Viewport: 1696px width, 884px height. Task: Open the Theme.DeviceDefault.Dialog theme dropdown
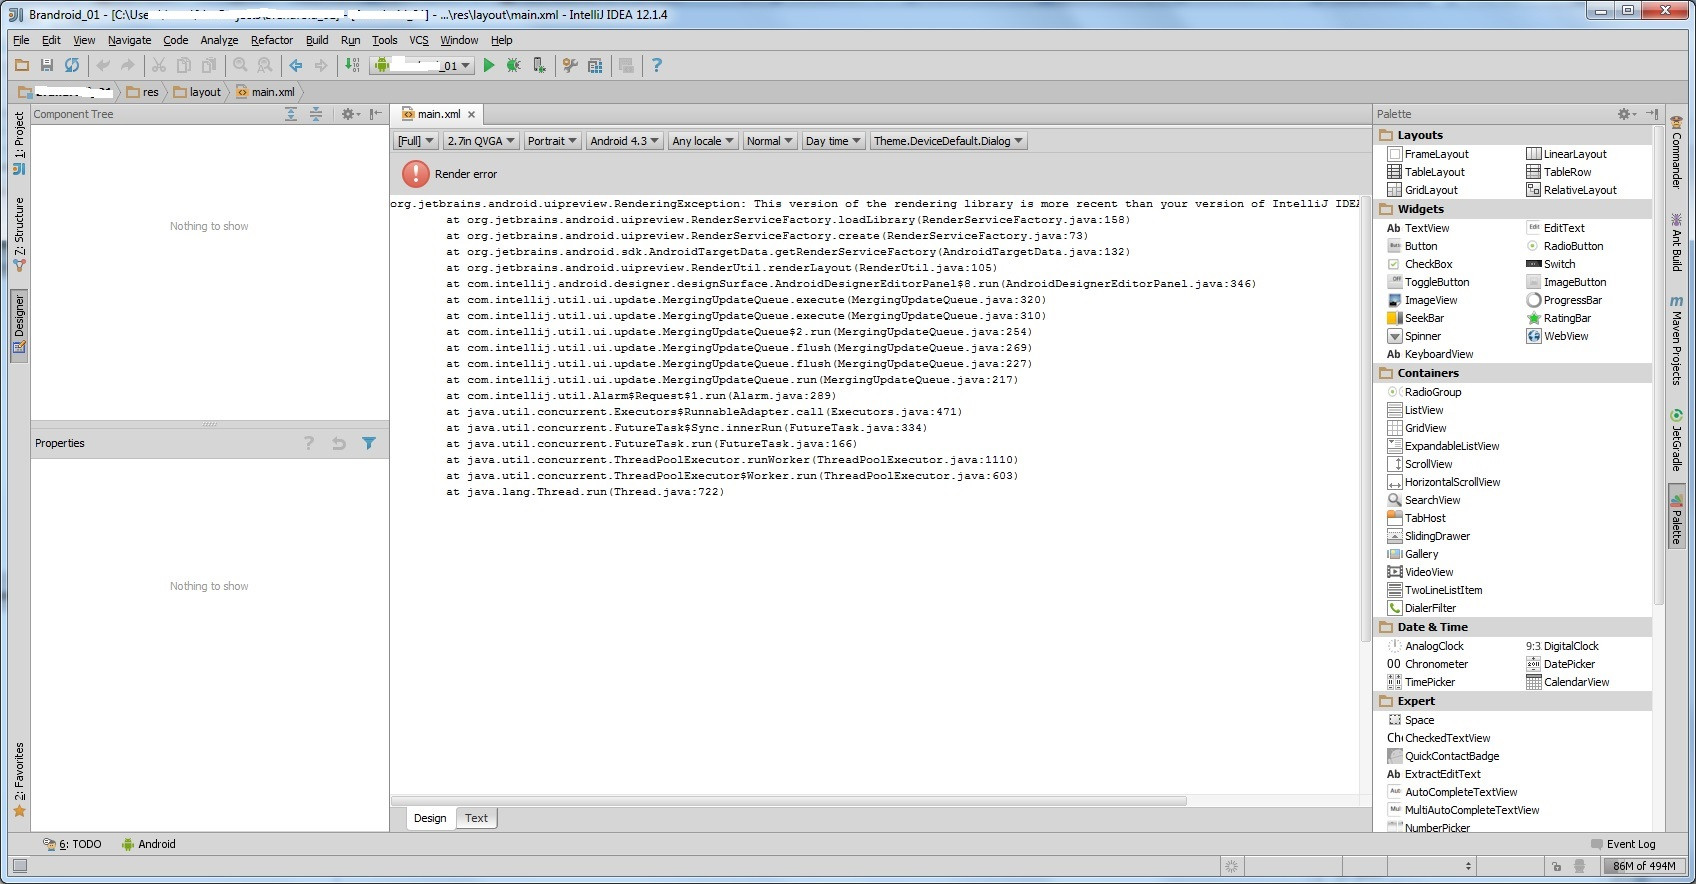(949, 141)
